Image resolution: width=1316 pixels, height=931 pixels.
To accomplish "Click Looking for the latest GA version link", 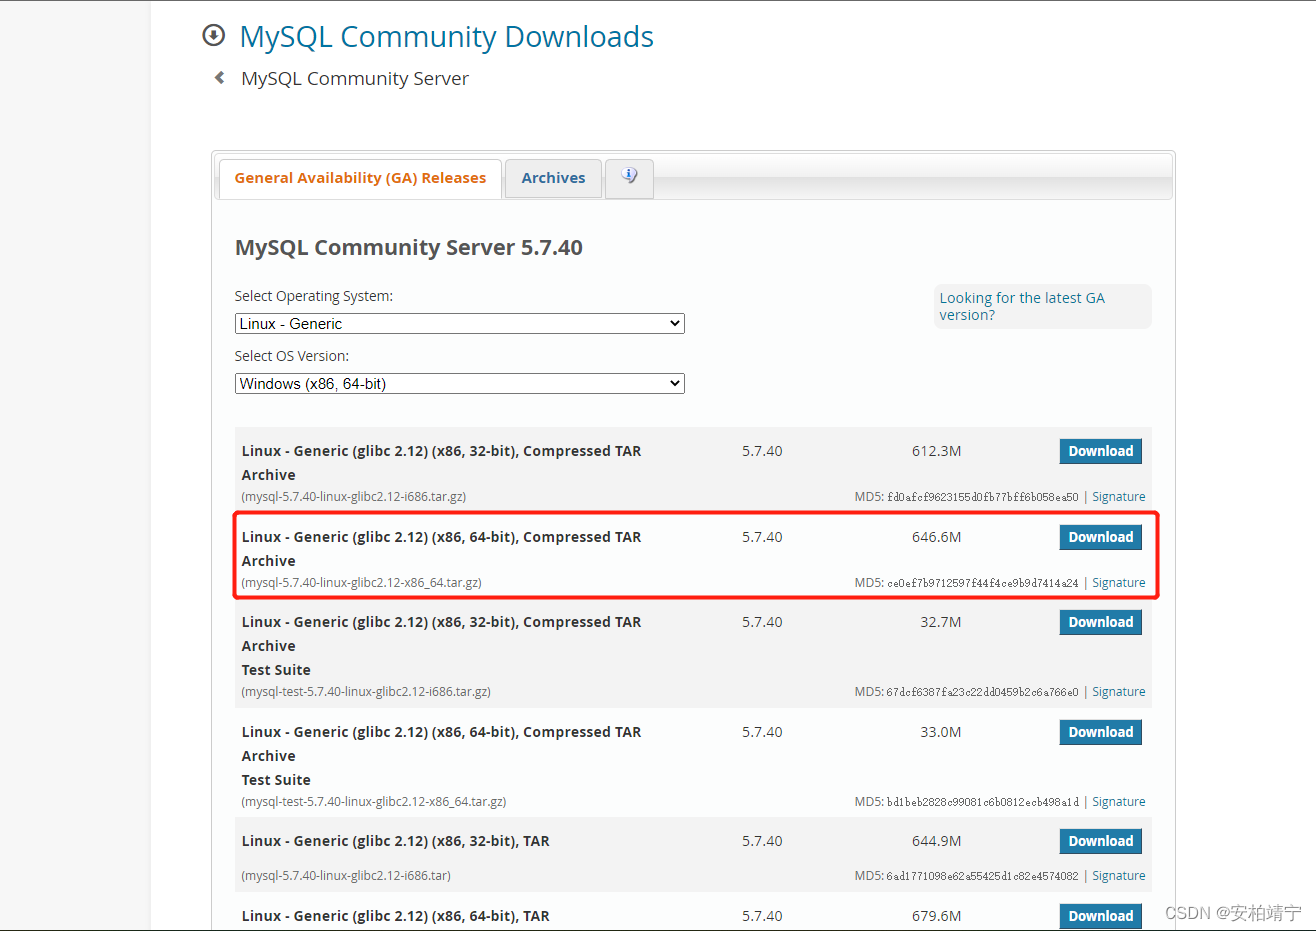I will [1022, 306].
